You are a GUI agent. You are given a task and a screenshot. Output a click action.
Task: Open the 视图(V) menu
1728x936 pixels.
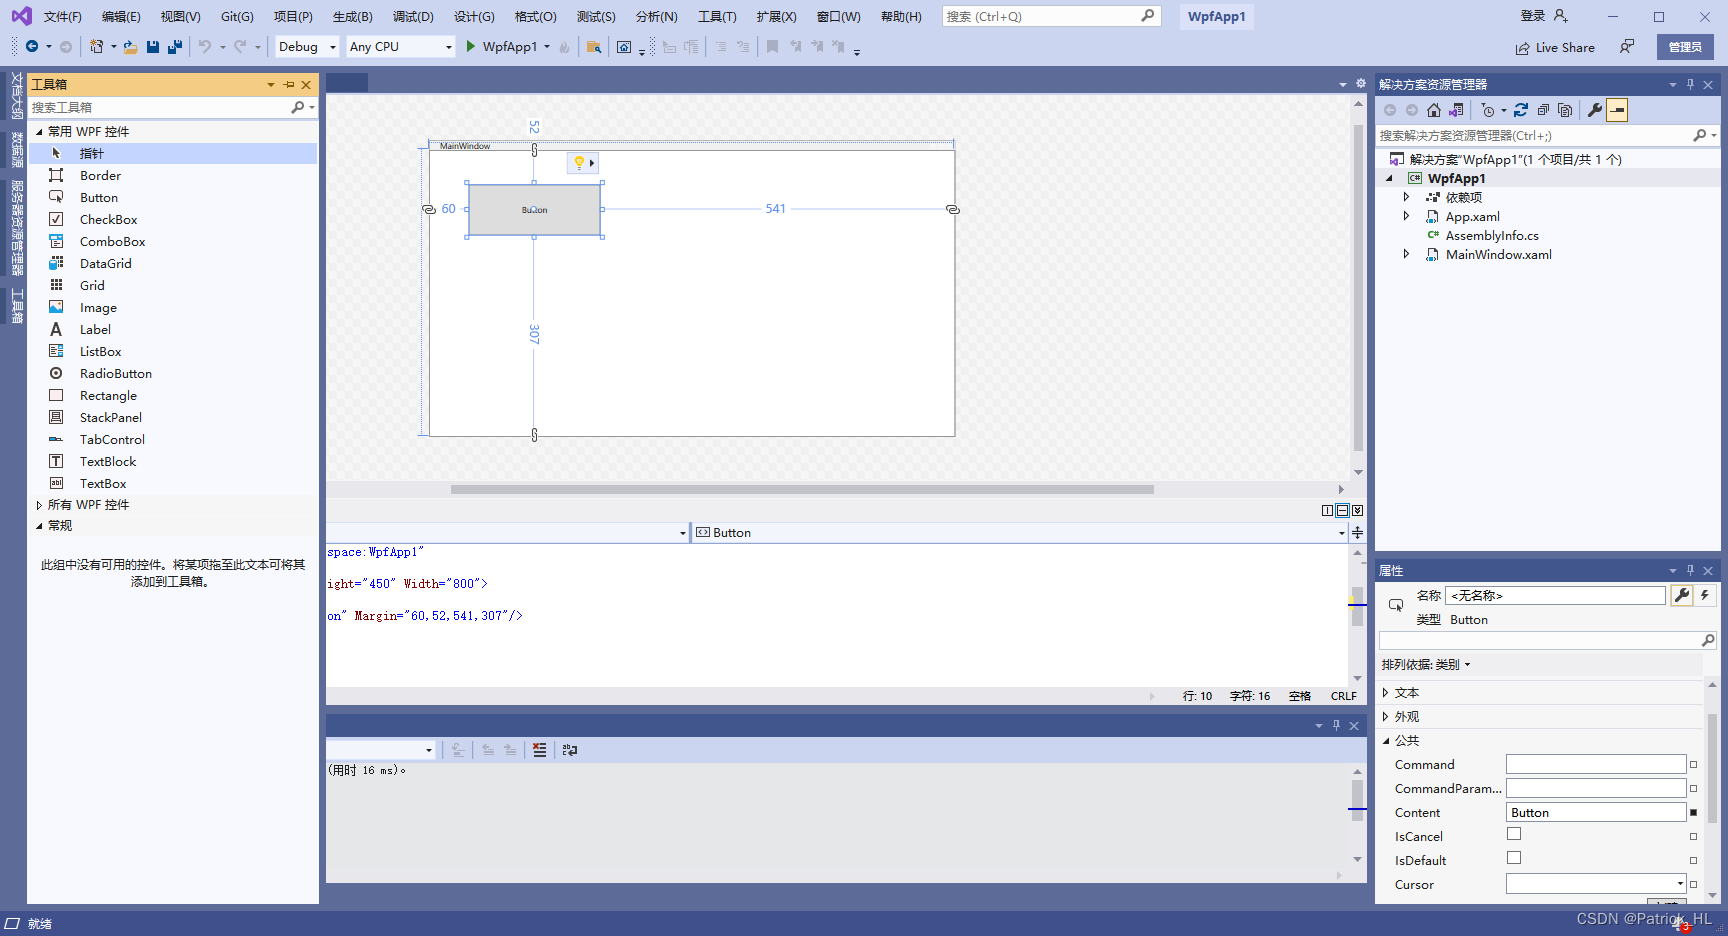180,16
